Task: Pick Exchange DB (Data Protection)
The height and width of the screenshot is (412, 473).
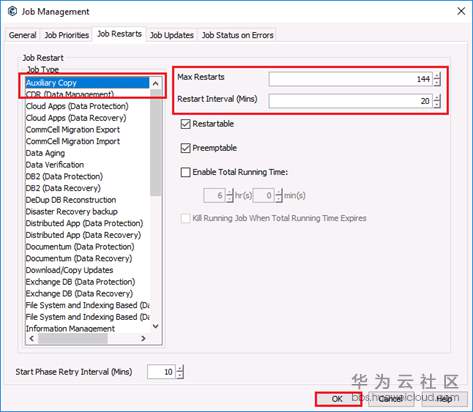Action: click(87, 281)
